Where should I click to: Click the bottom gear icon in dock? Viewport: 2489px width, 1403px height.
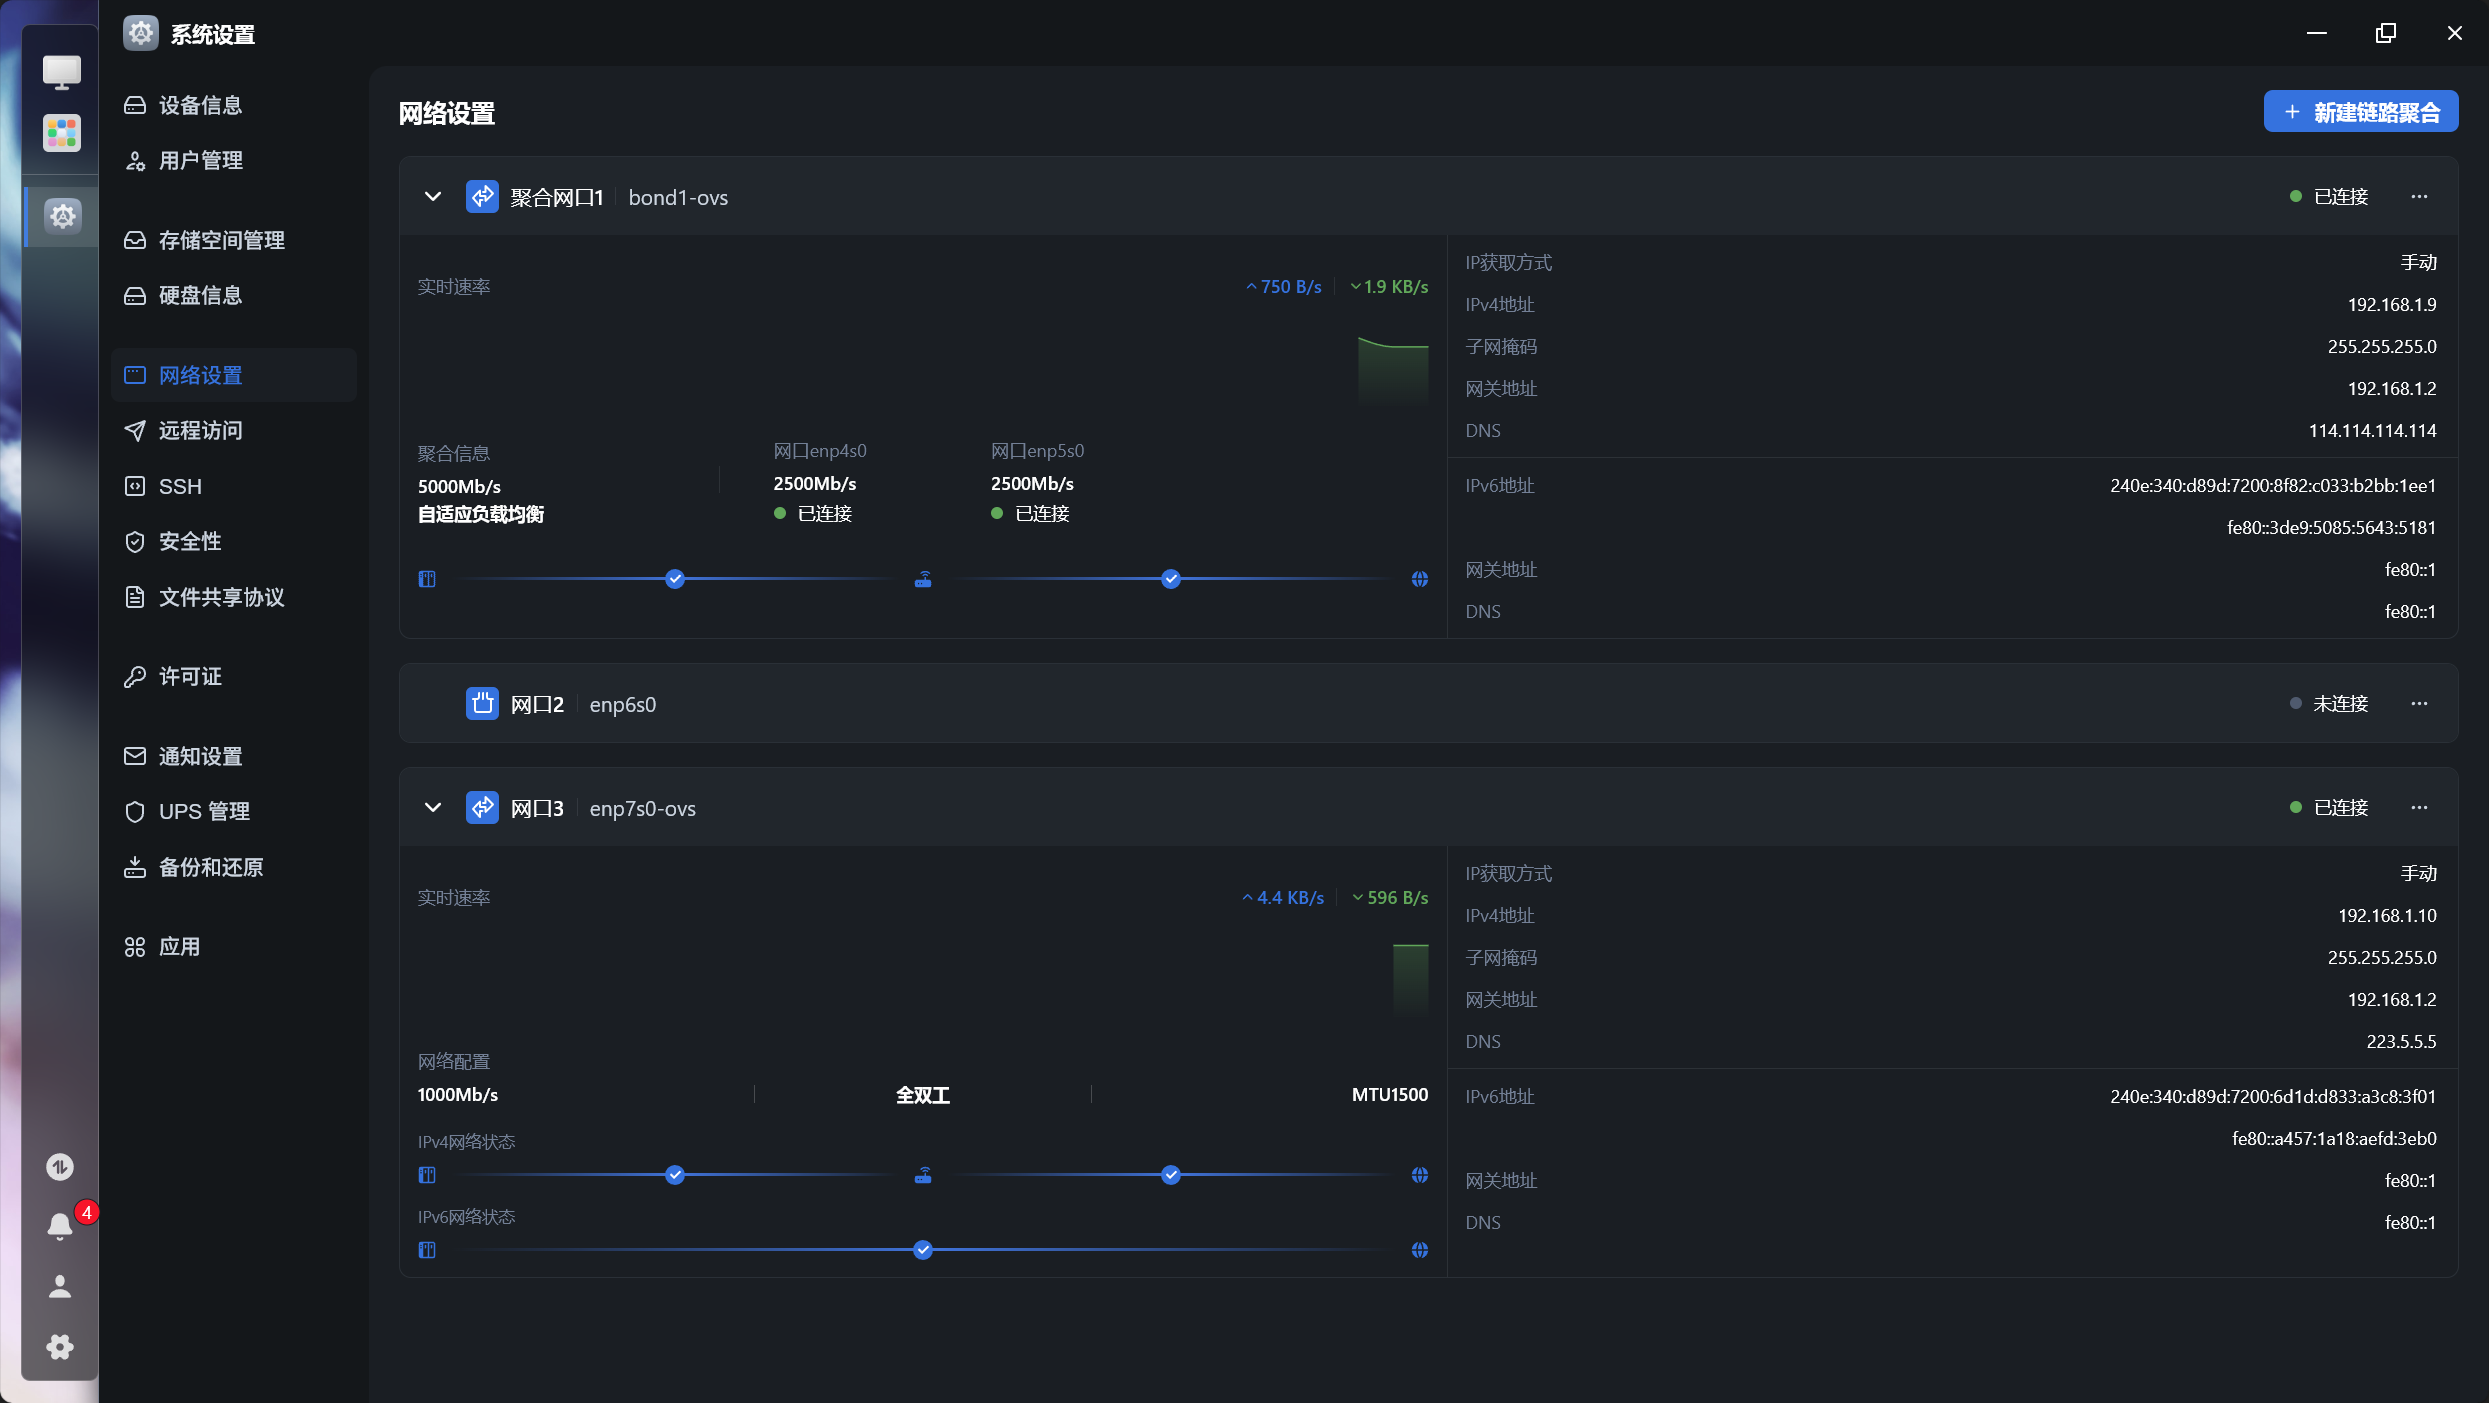point(60,1347)
